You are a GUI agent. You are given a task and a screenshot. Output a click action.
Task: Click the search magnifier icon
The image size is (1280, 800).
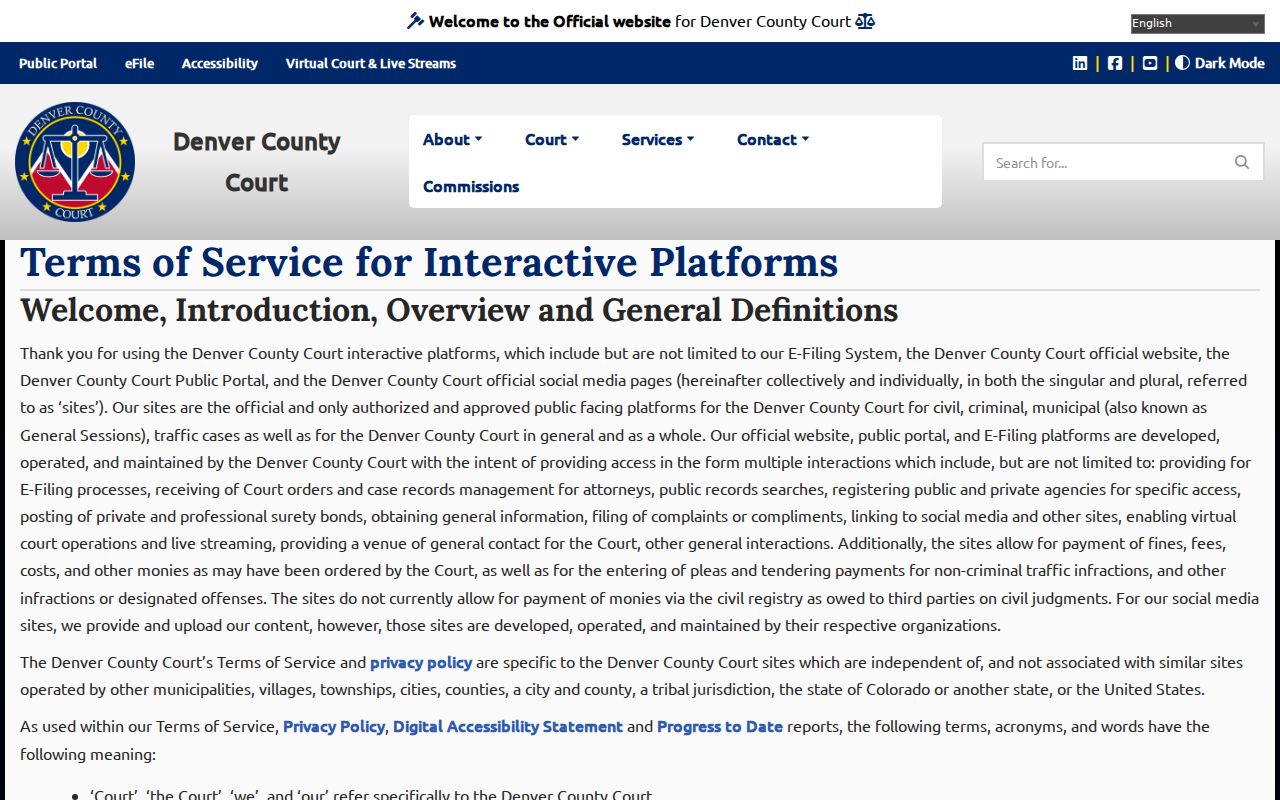tap(1242, 162)
